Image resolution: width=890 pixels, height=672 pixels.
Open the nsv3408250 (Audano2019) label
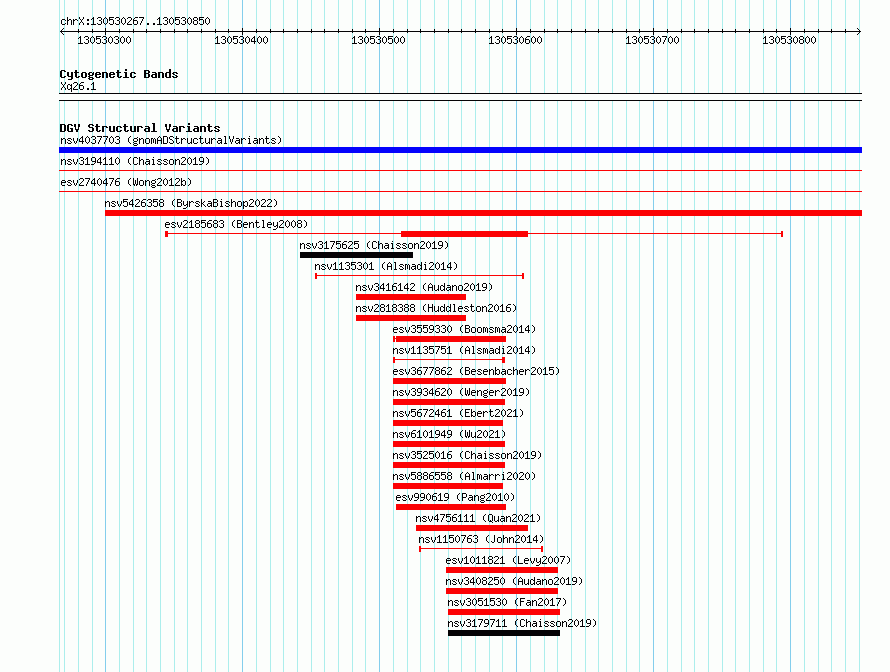pyautogui.click(x=514, y=581)
